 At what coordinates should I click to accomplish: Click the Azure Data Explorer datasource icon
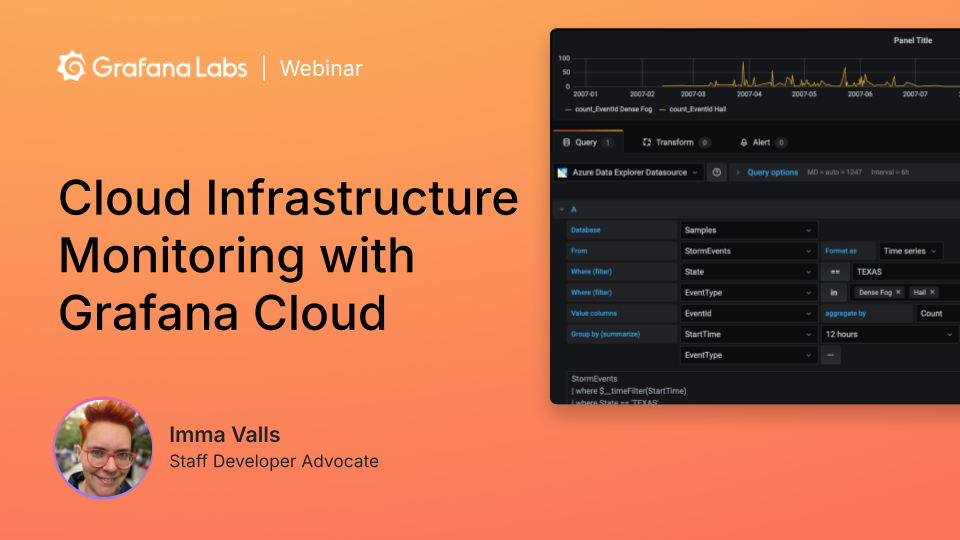(x=564, y=172)
